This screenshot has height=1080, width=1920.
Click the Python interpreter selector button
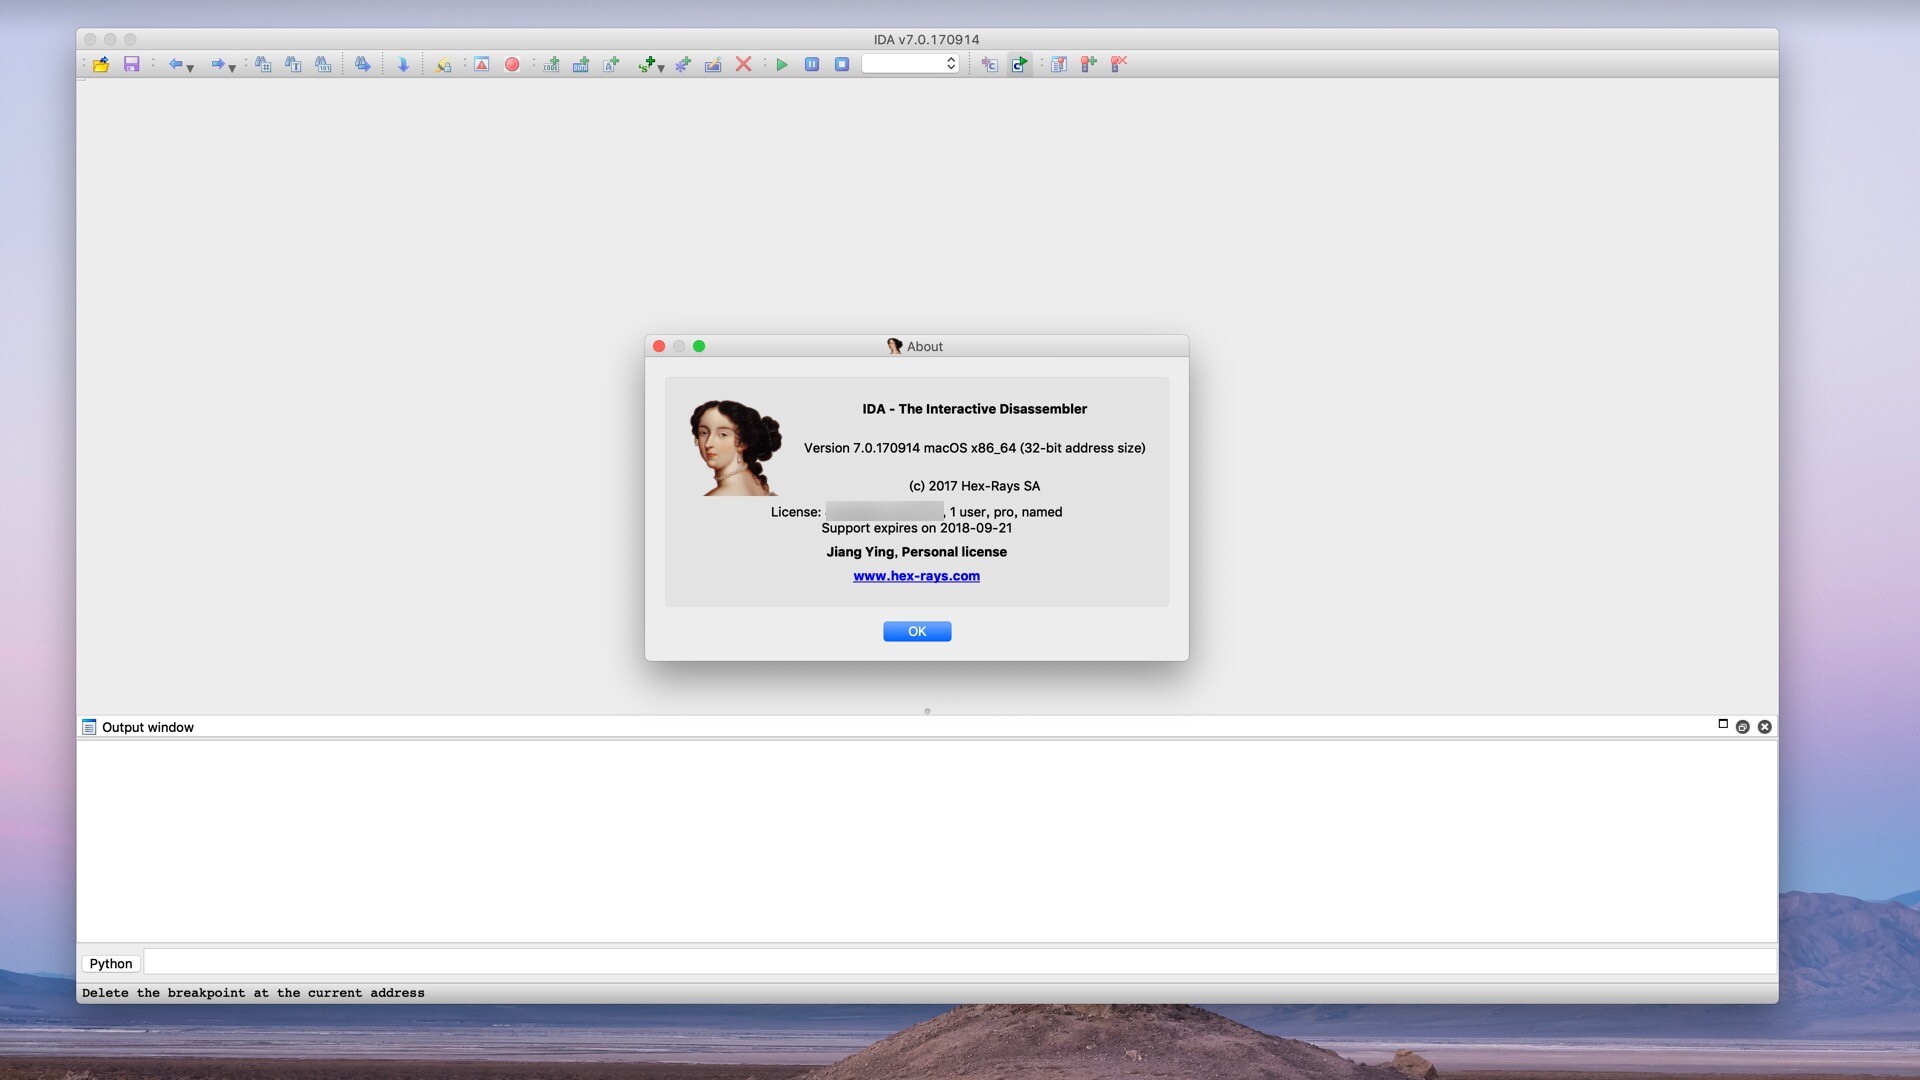pyautogui.click(x=111, y=963)
